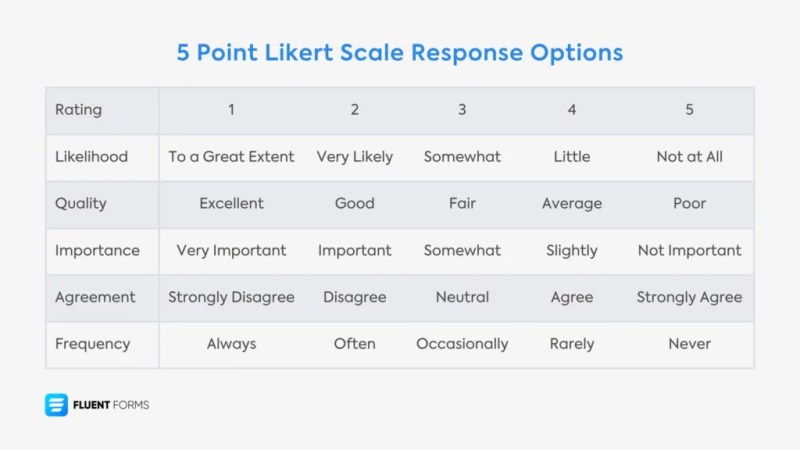The image size is (800, 450).
Task: Click the rating number 3 header
Action: pyautogui.click(x=462, y=110)
